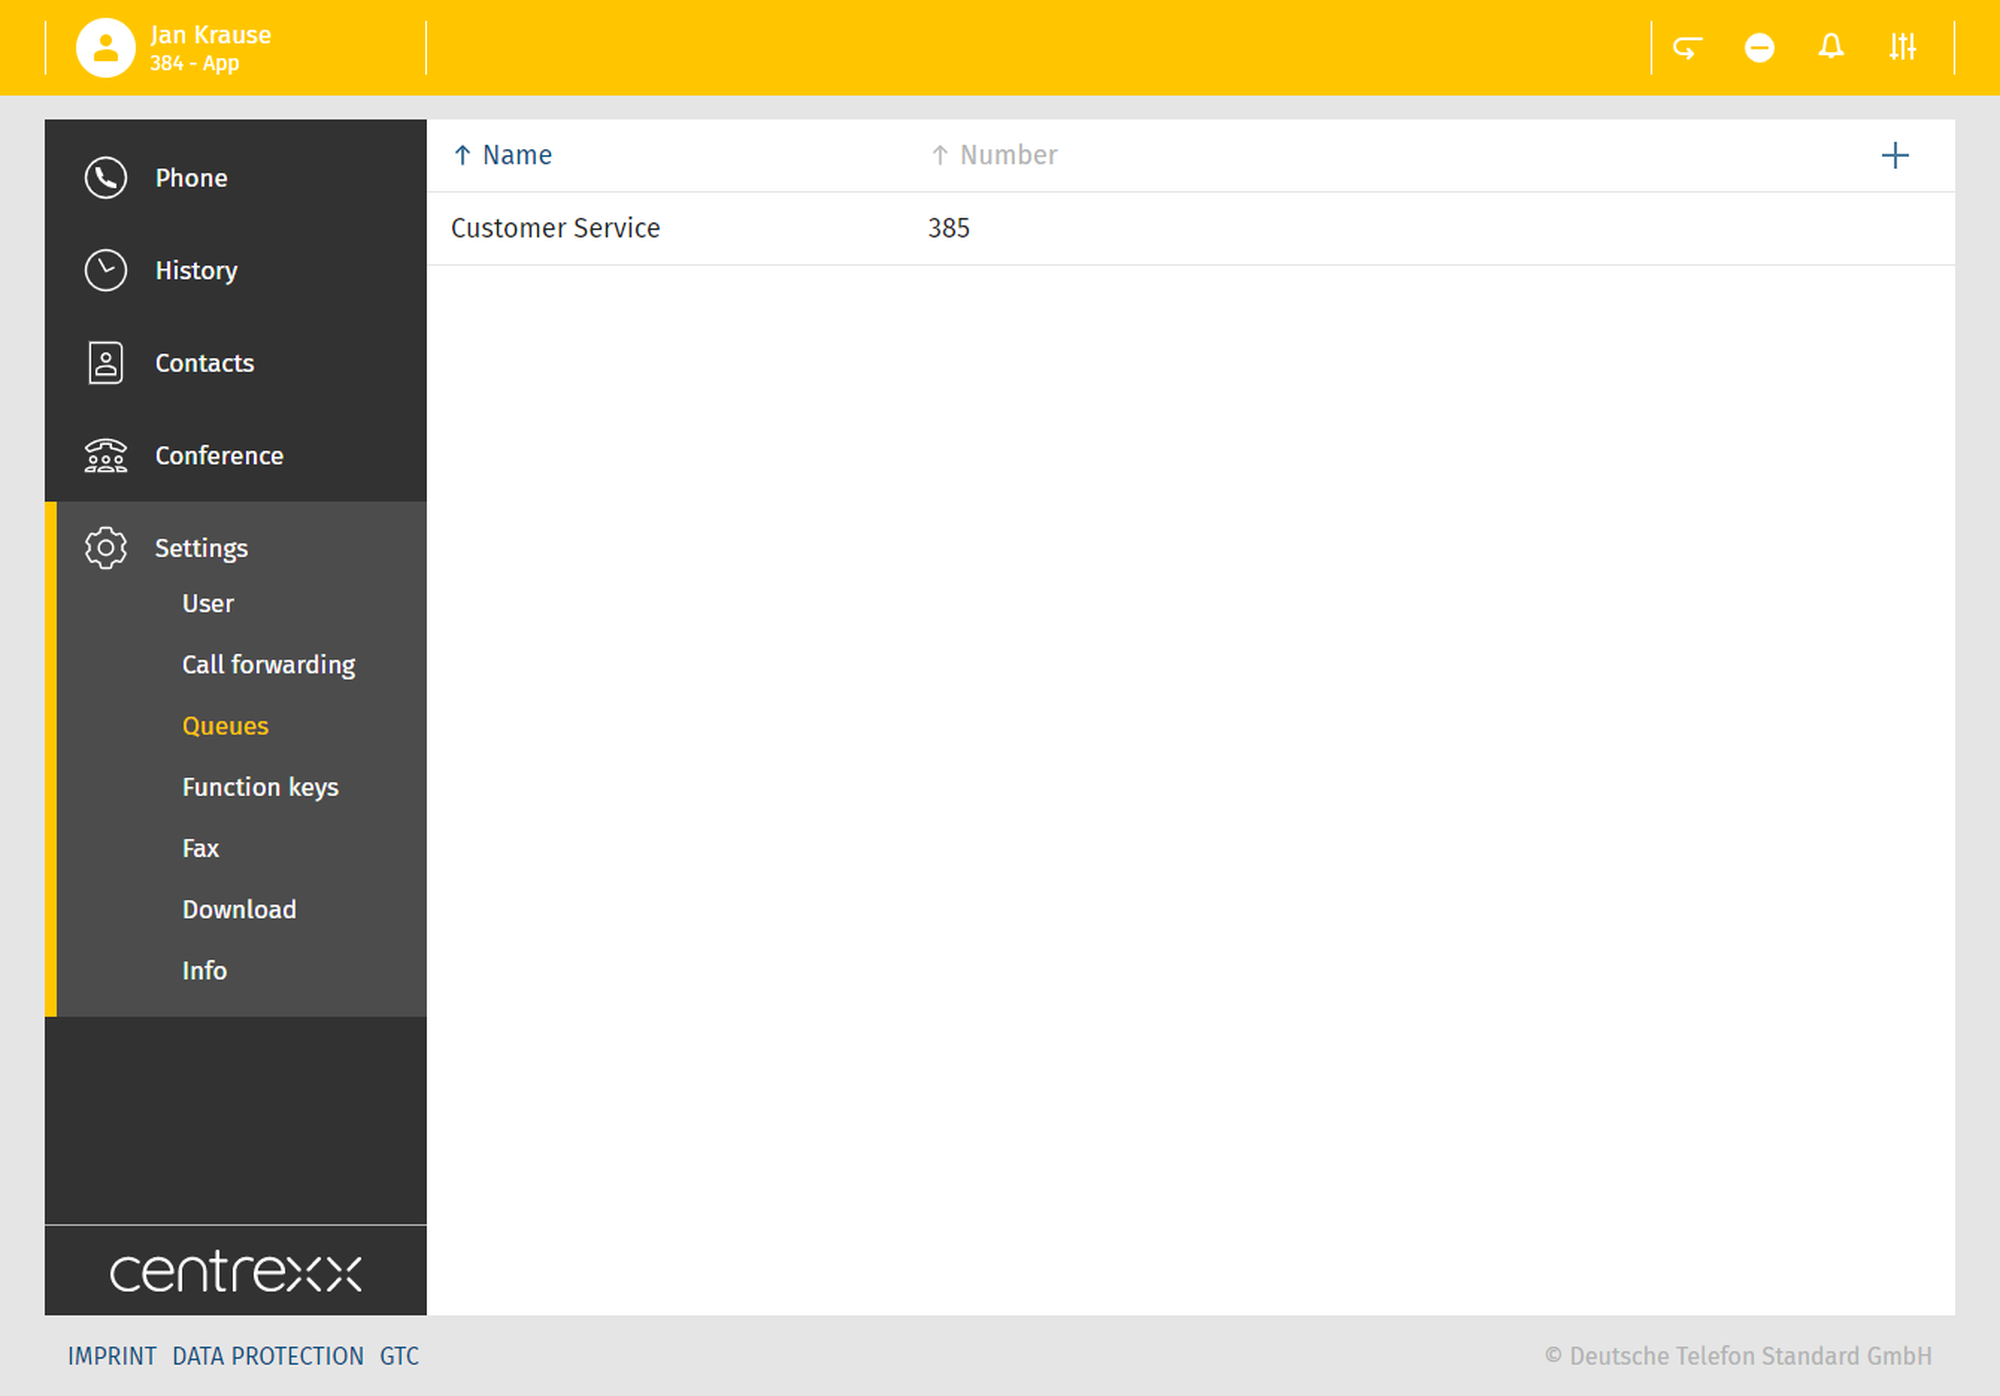
Task: Open the Customer Service queue row
Action: click(x=556, y=228)
